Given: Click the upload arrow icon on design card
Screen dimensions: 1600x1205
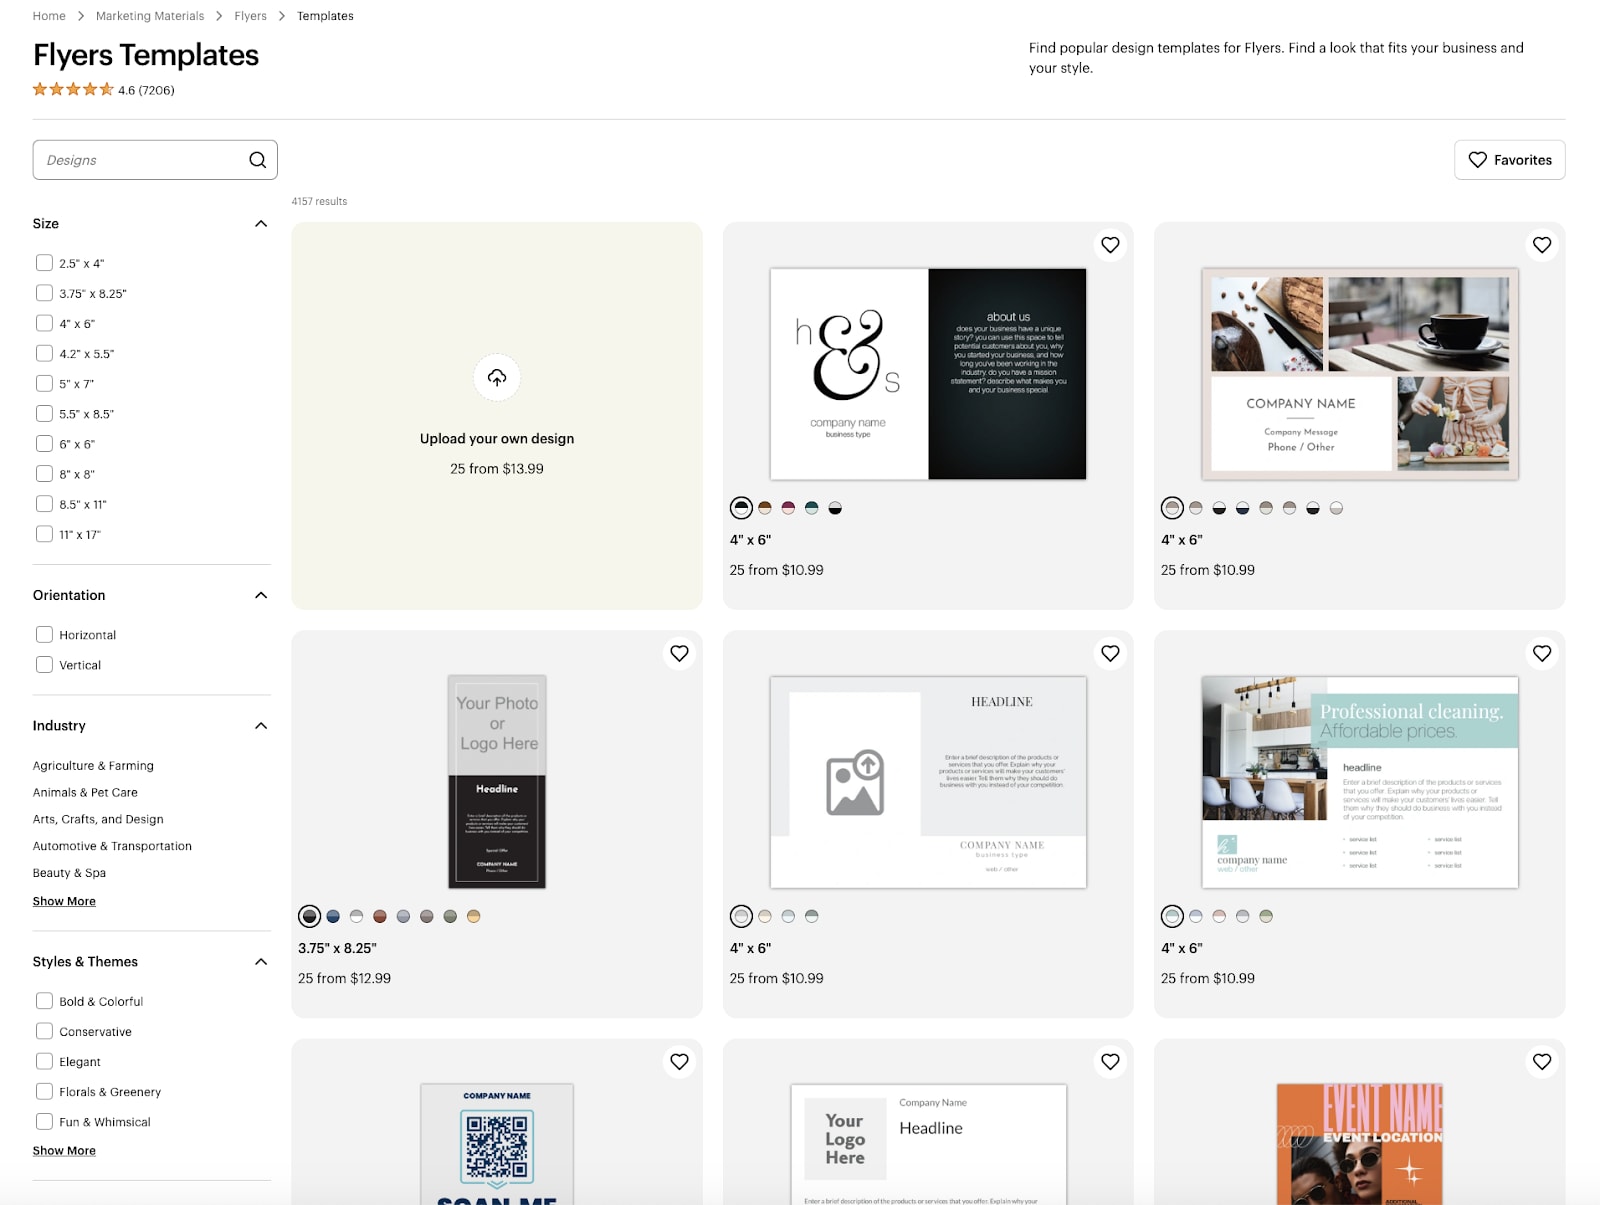Looking at the screenshot, I should (x=497, y=378).
